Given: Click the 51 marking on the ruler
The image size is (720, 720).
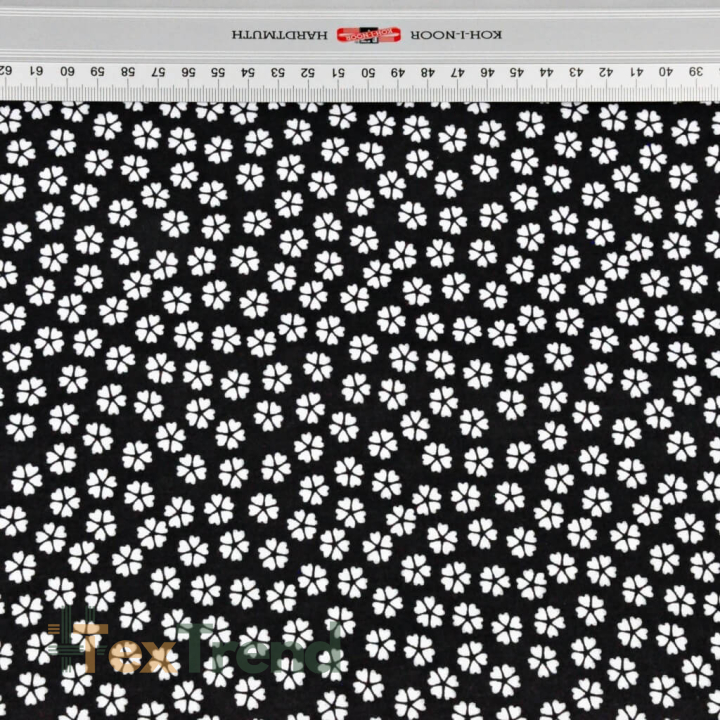Looking at the screenshot, I should coord(338,73).
